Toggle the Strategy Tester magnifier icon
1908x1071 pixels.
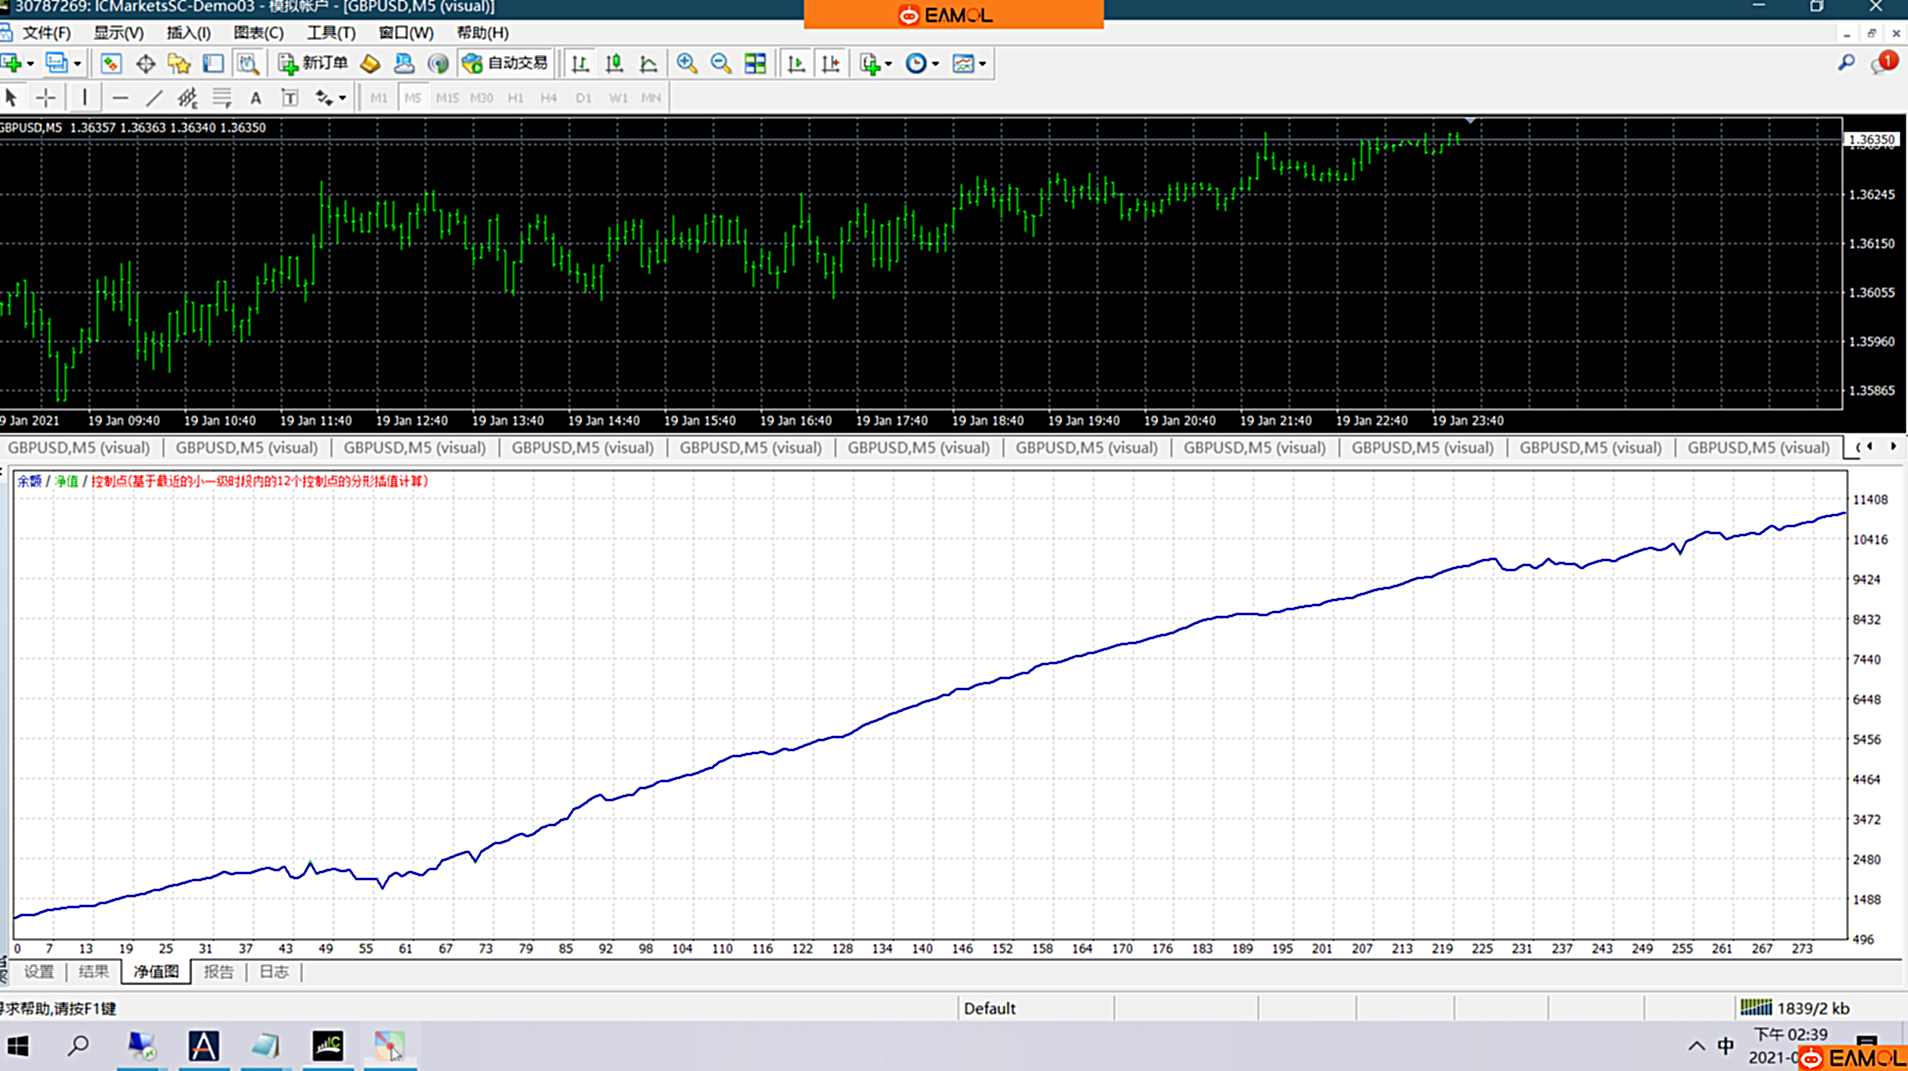(x=247, y=63)
